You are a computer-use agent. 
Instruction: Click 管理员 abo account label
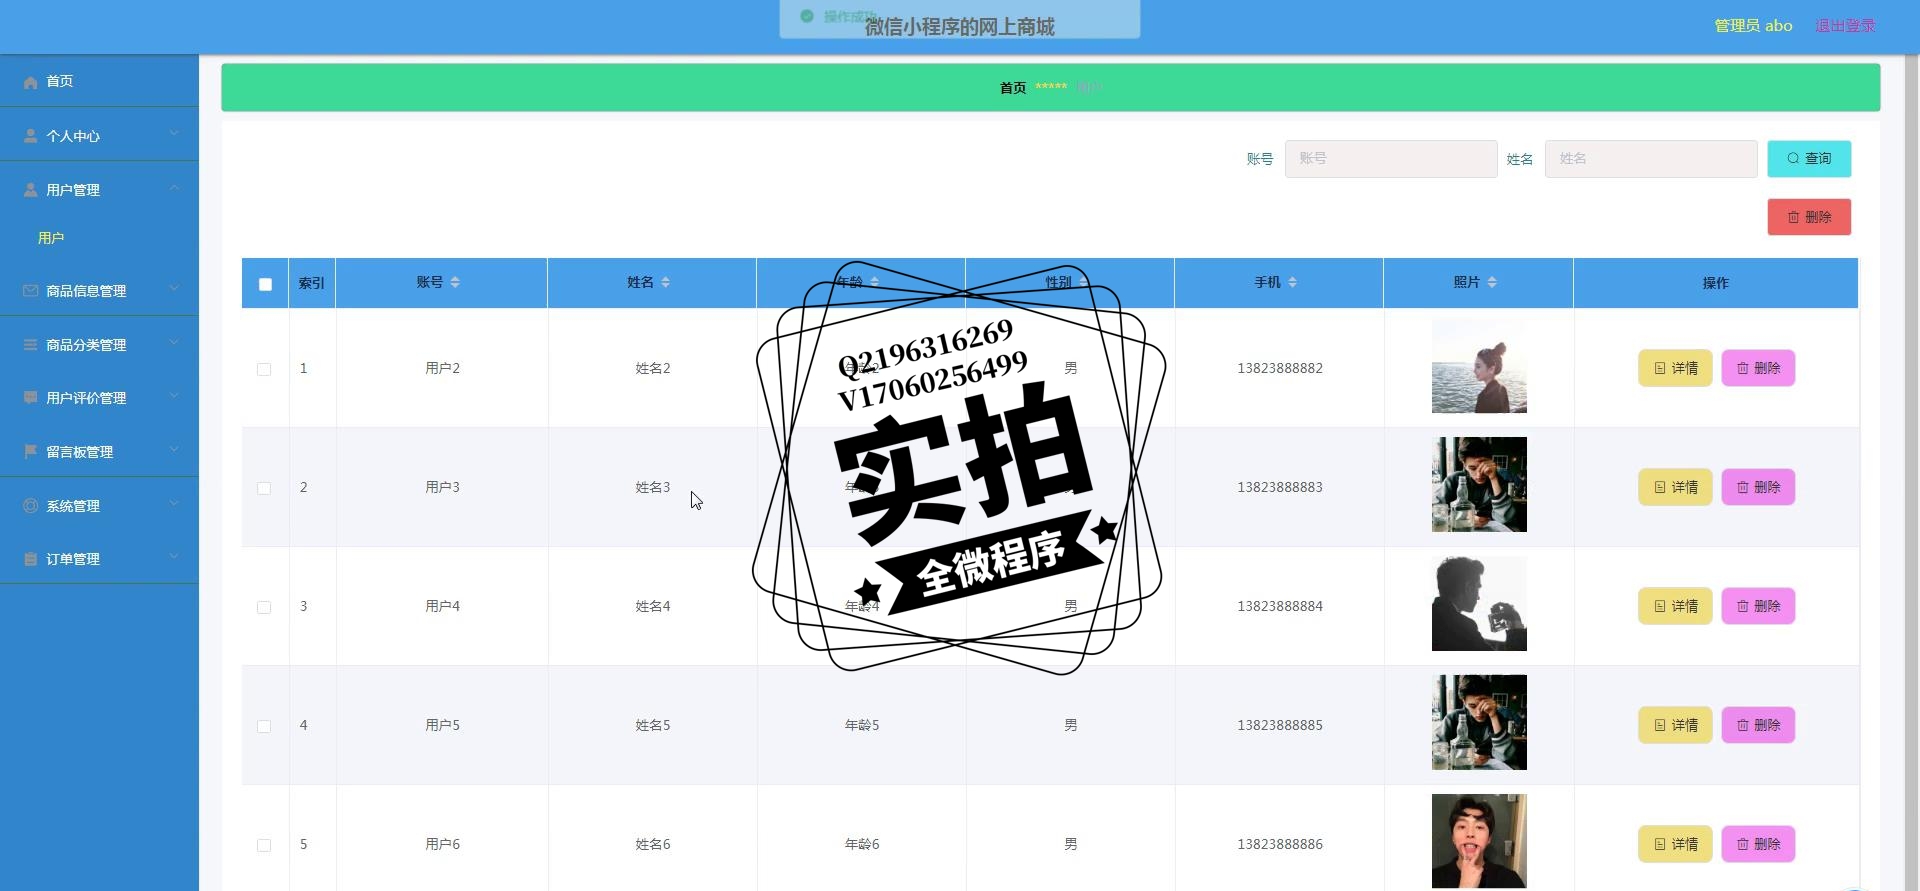click(x=1753, y=26)
